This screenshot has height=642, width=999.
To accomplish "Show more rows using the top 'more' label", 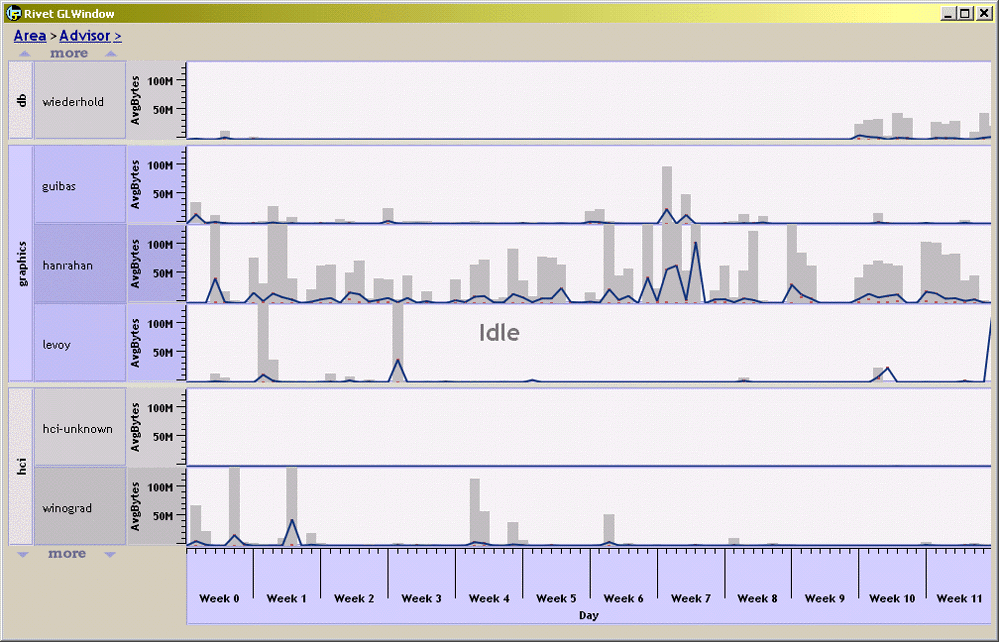I will (x=68, y=54).
